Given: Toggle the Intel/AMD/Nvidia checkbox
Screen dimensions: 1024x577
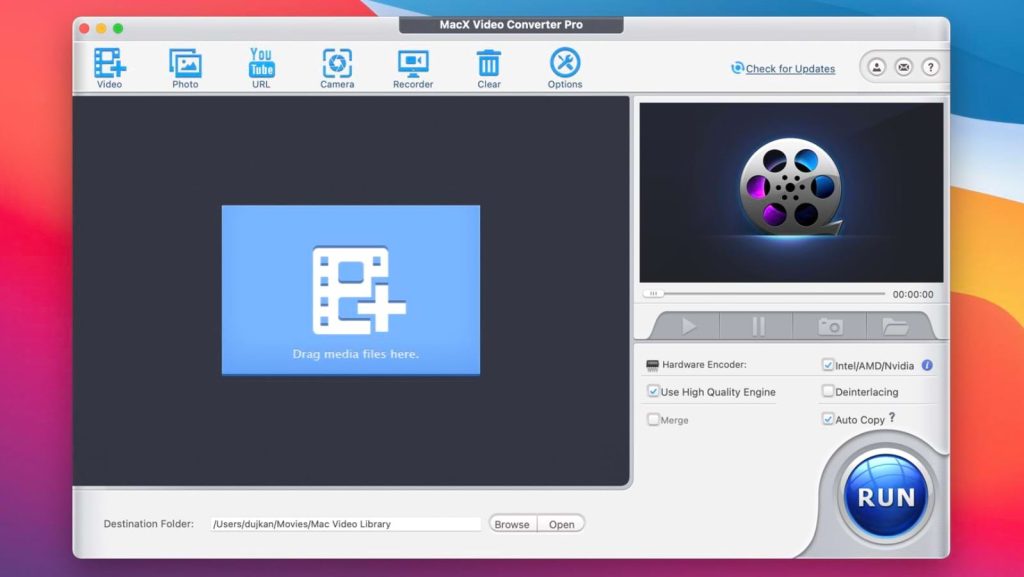Looking at the screenshot, I should [828, 365].
